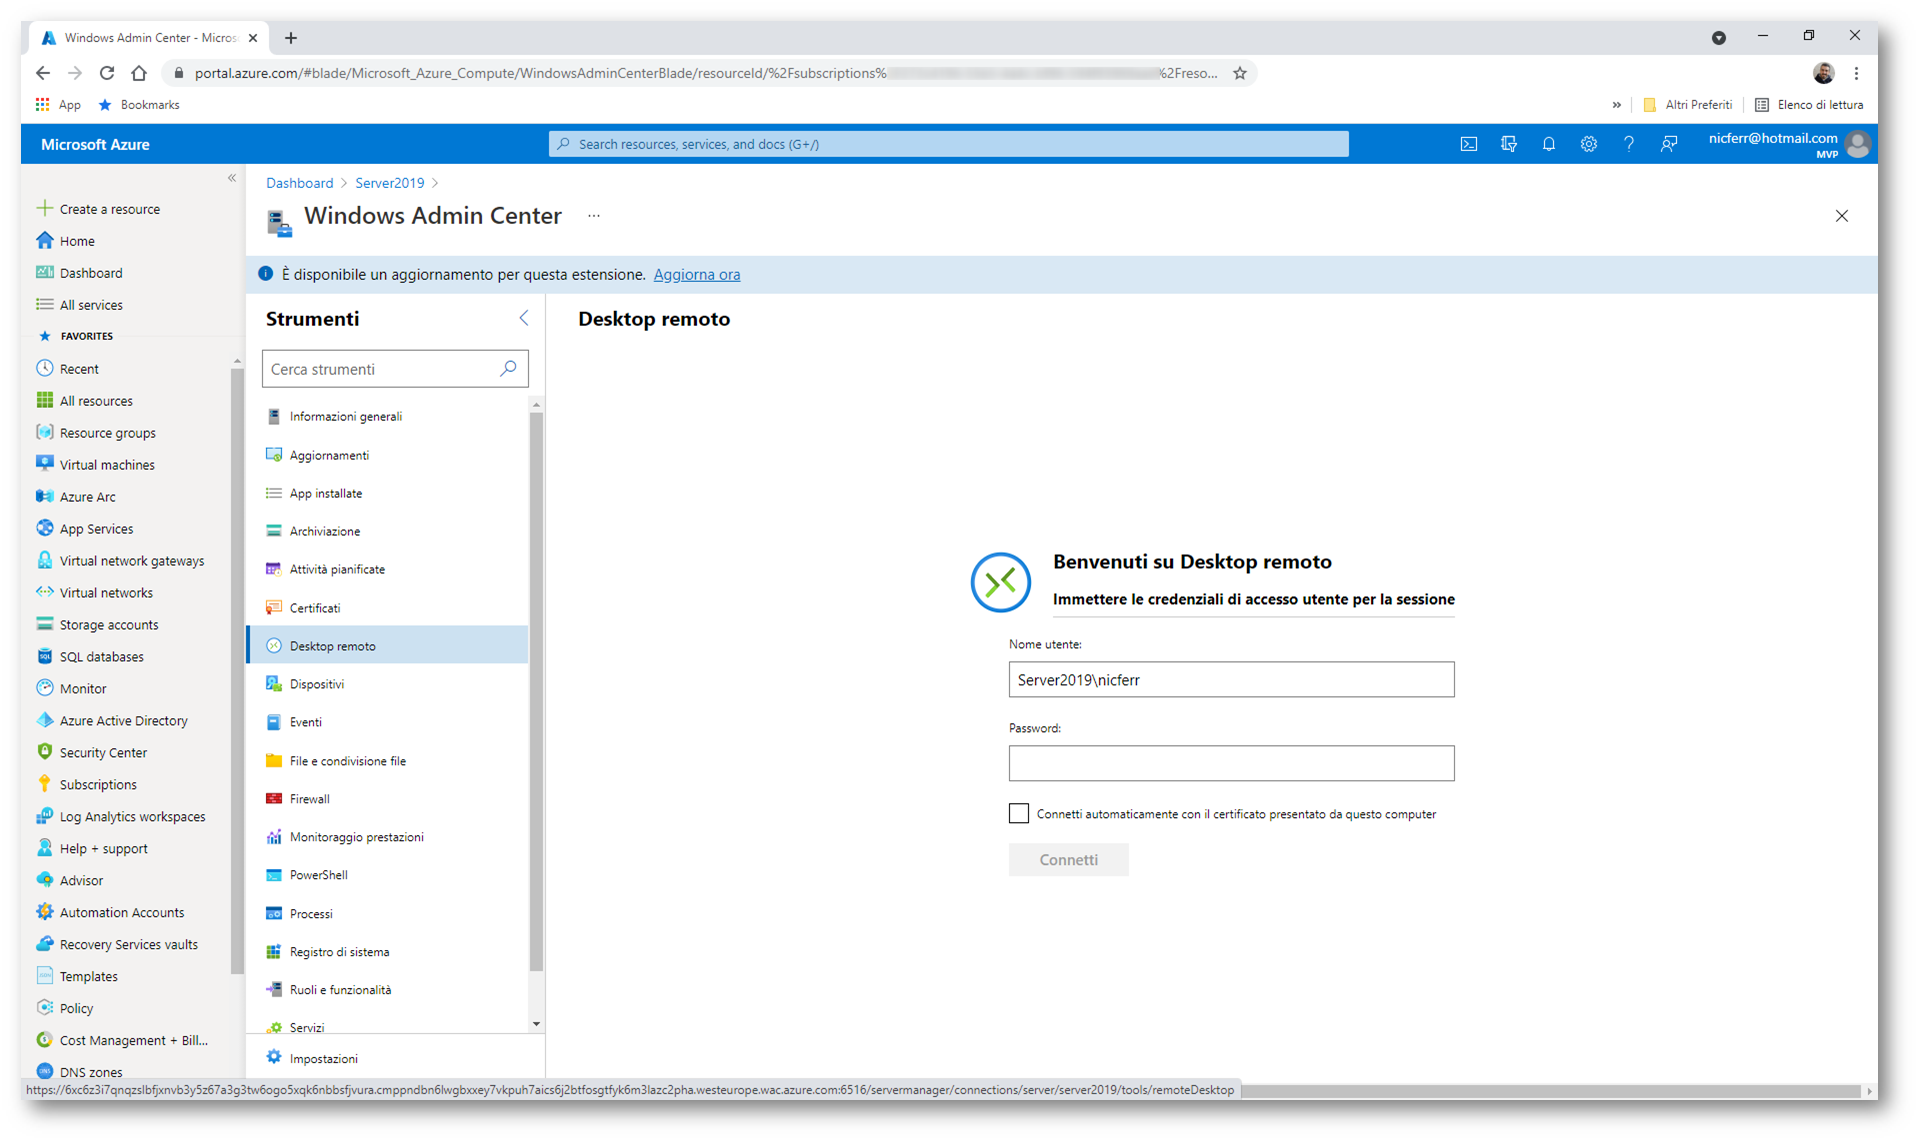The image size is (1920, 1142).
Task: Open the more options ellipsis near title
Action: click(594, 216)
